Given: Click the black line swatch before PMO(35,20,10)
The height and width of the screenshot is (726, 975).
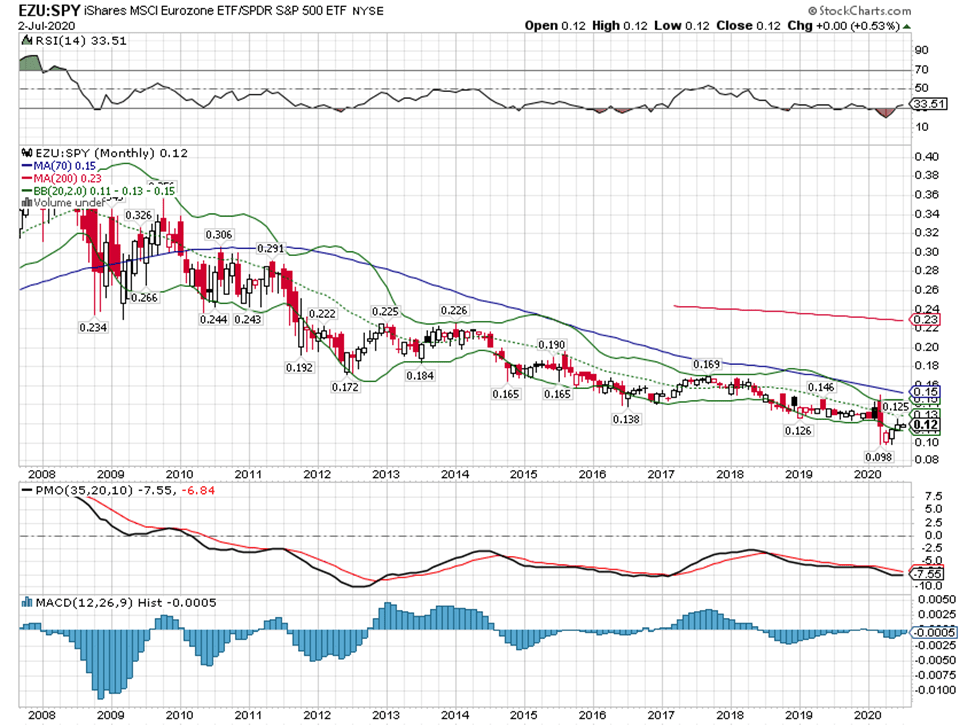Looking at the screenshot, I should [x=27, y=490].
